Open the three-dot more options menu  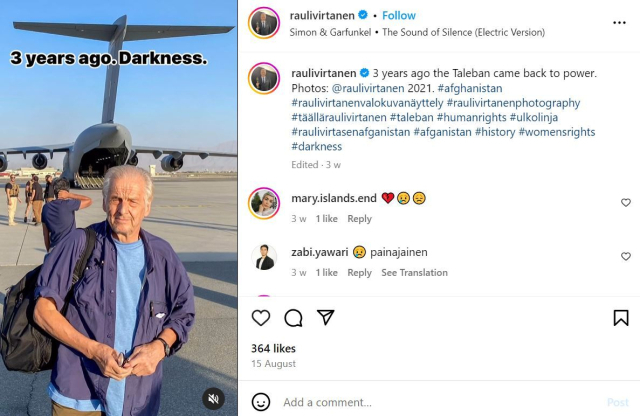tap(619, 22)
